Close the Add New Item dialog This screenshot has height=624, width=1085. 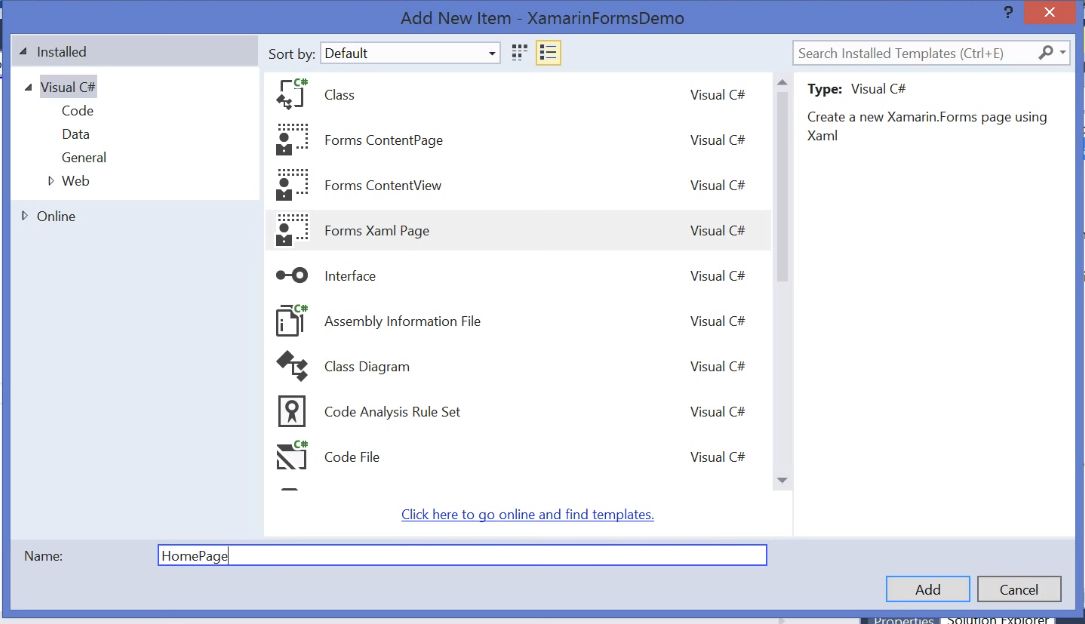tap(1049, 12)
